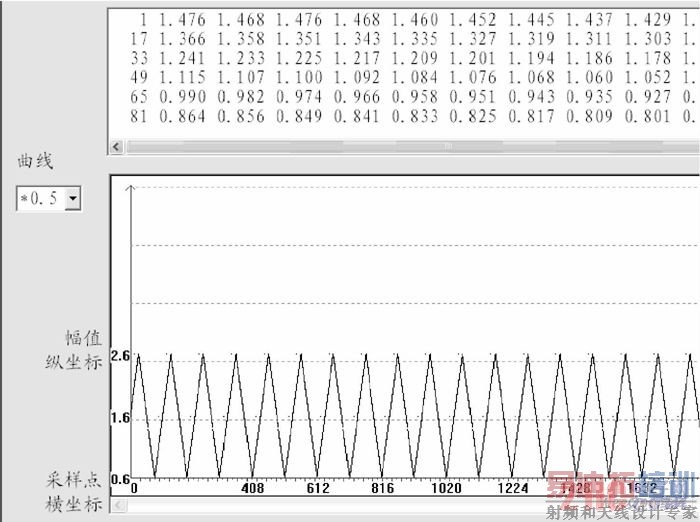Viewport: 700px width, 522px height.
Task: Click the 2.6 label on the vertical axis
Action: pos(120,356)
